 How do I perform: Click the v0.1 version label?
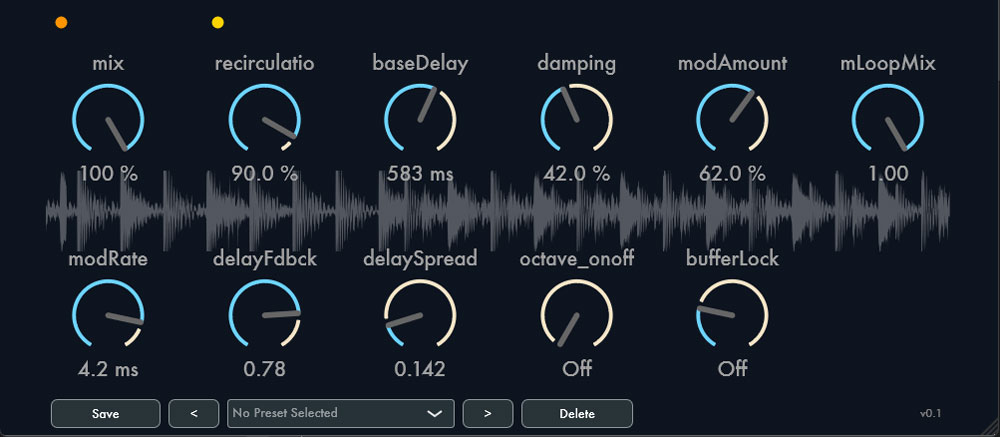[x=930, y=413]
